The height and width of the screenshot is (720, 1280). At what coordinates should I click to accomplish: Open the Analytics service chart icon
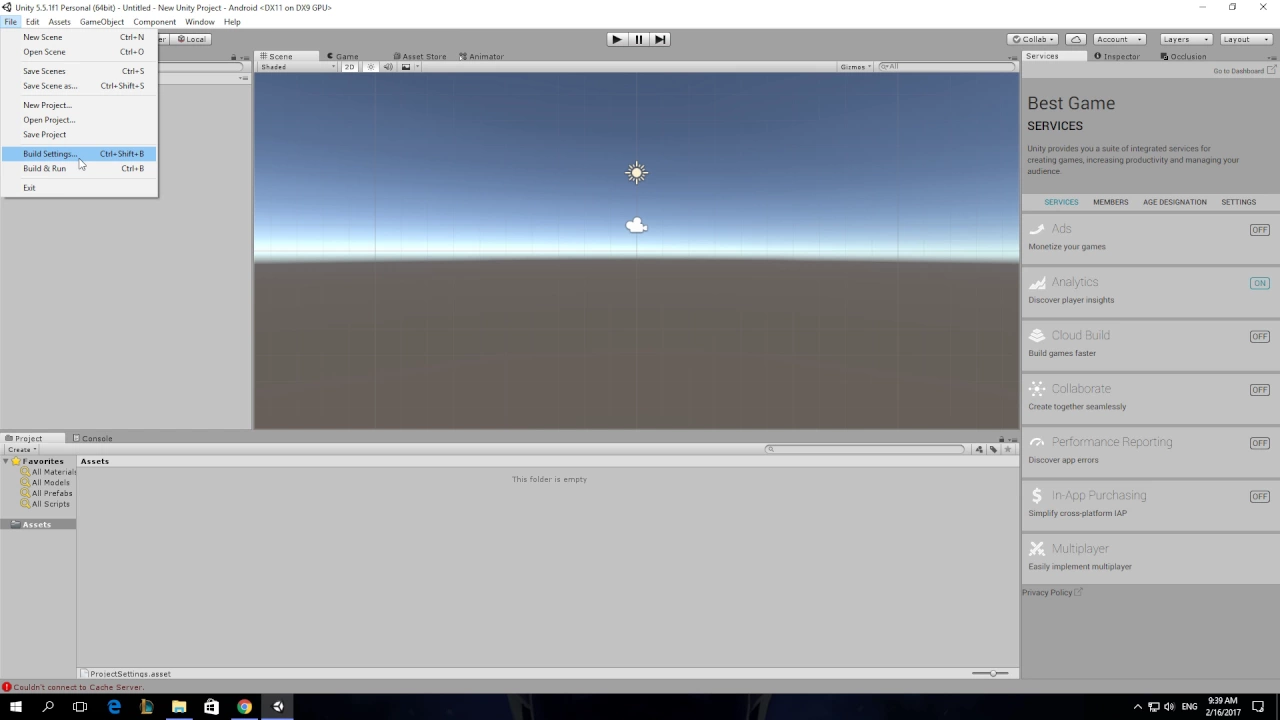tap(1037, 282)
